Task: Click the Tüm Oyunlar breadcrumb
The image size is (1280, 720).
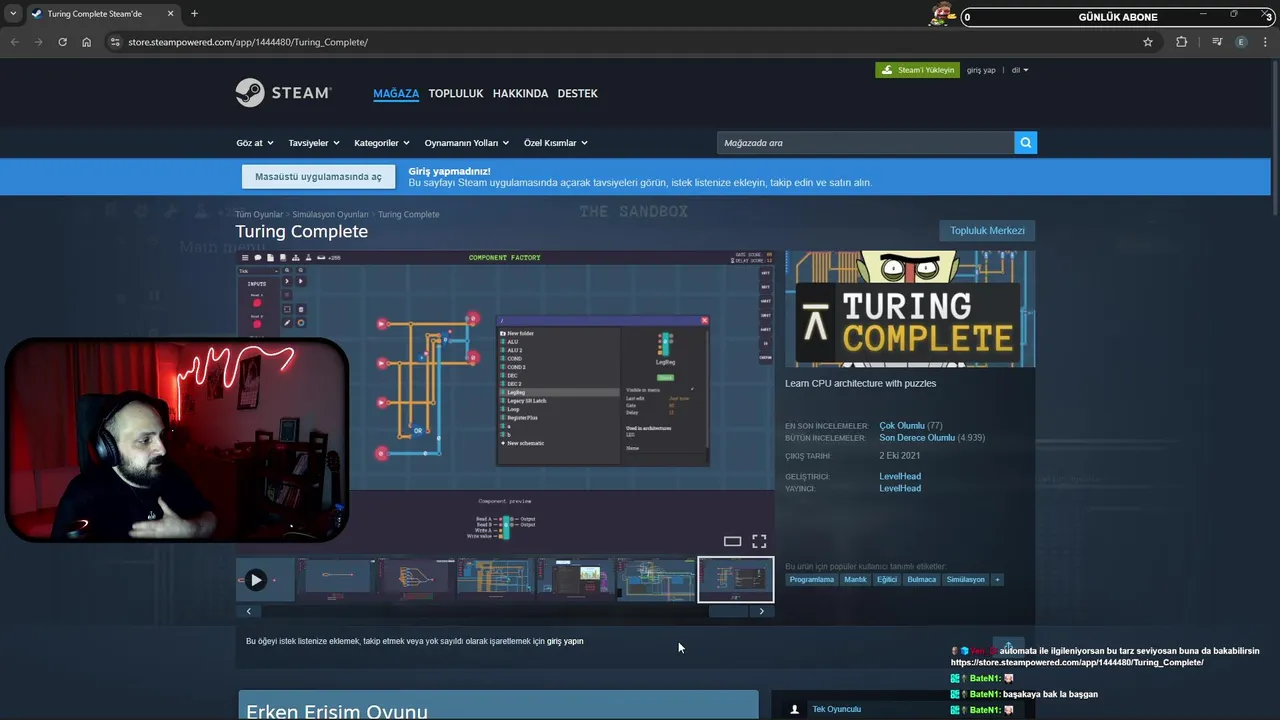Action: coord(259,214)
